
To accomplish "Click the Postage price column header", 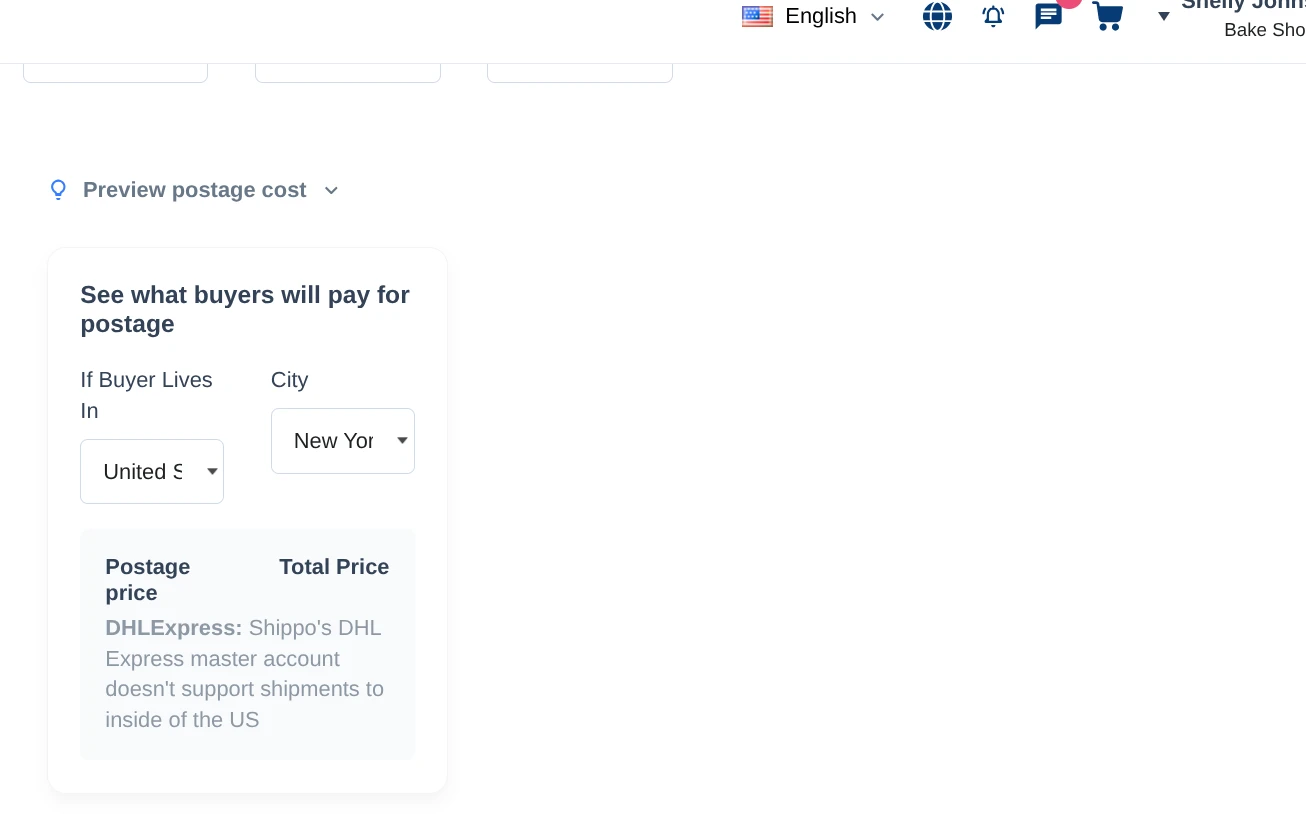I will click(147, 580).
